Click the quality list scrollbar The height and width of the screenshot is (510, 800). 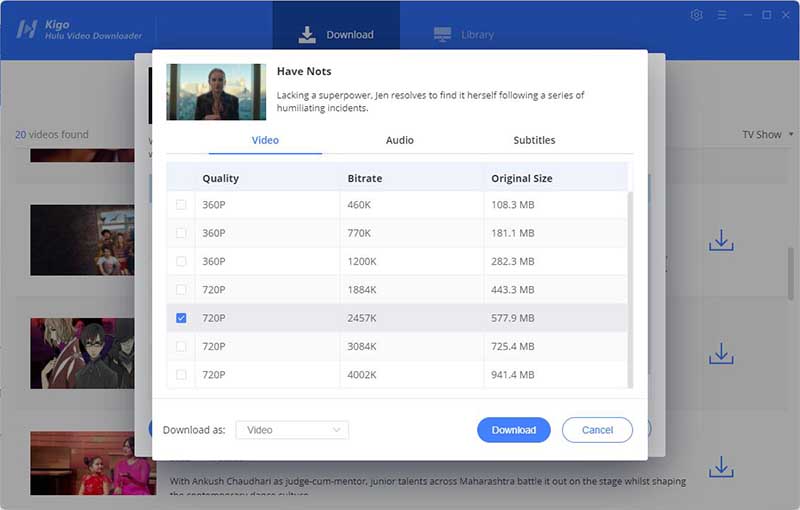click(x=630, y=290)
